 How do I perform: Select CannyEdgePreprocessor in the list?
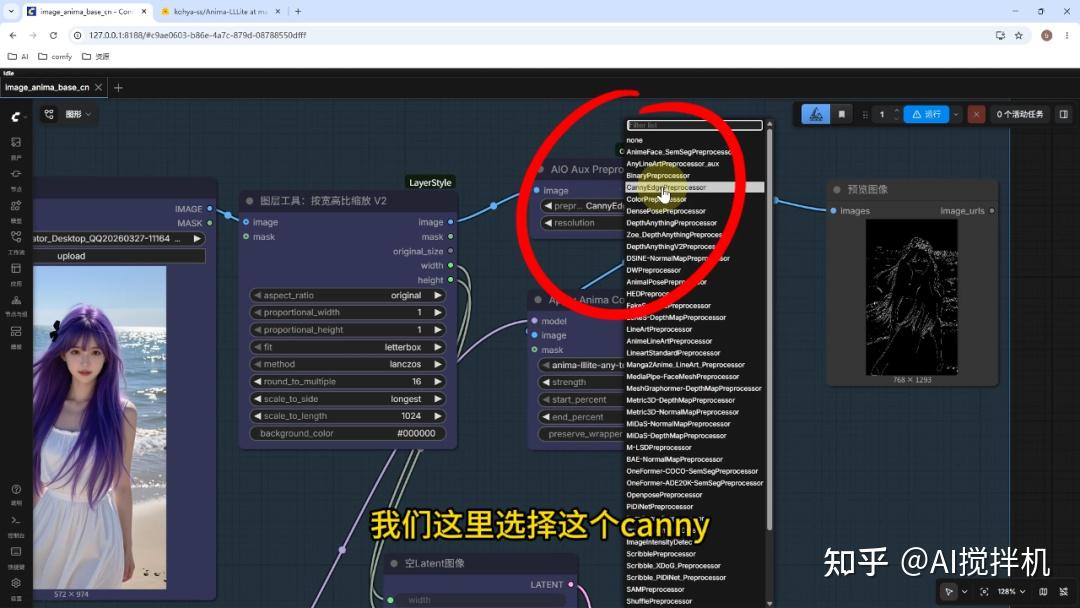tap(694, 187)
